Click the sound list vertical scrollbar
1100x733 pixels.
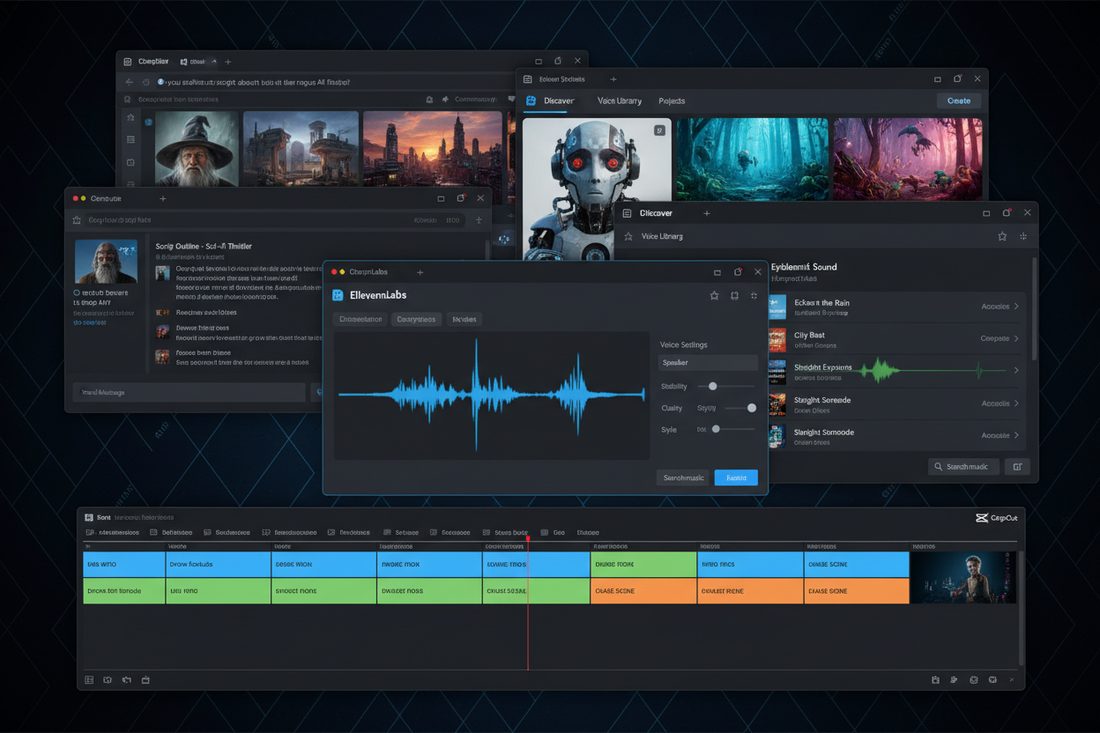point(1034,309)
